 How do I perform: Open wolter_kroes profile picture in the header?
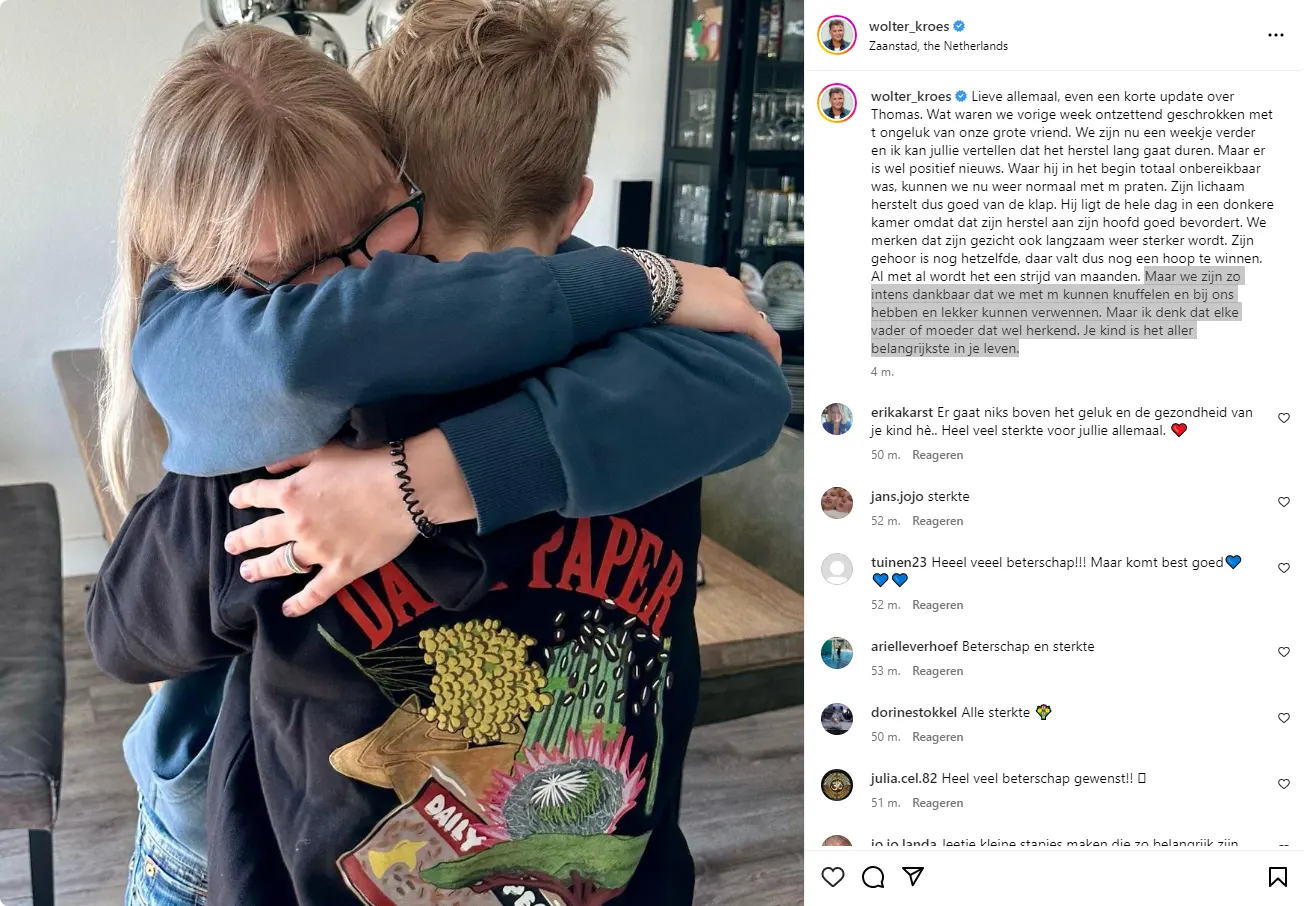tap(837, 35)
